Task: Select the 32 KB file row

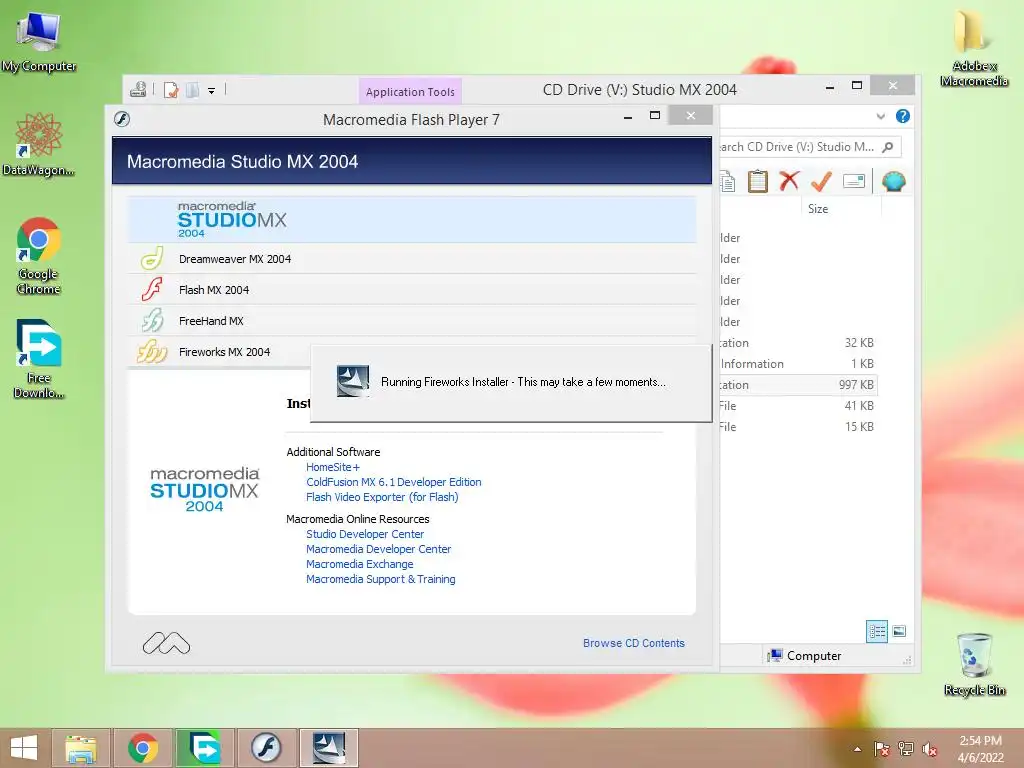Action: (x=799, y=343)
